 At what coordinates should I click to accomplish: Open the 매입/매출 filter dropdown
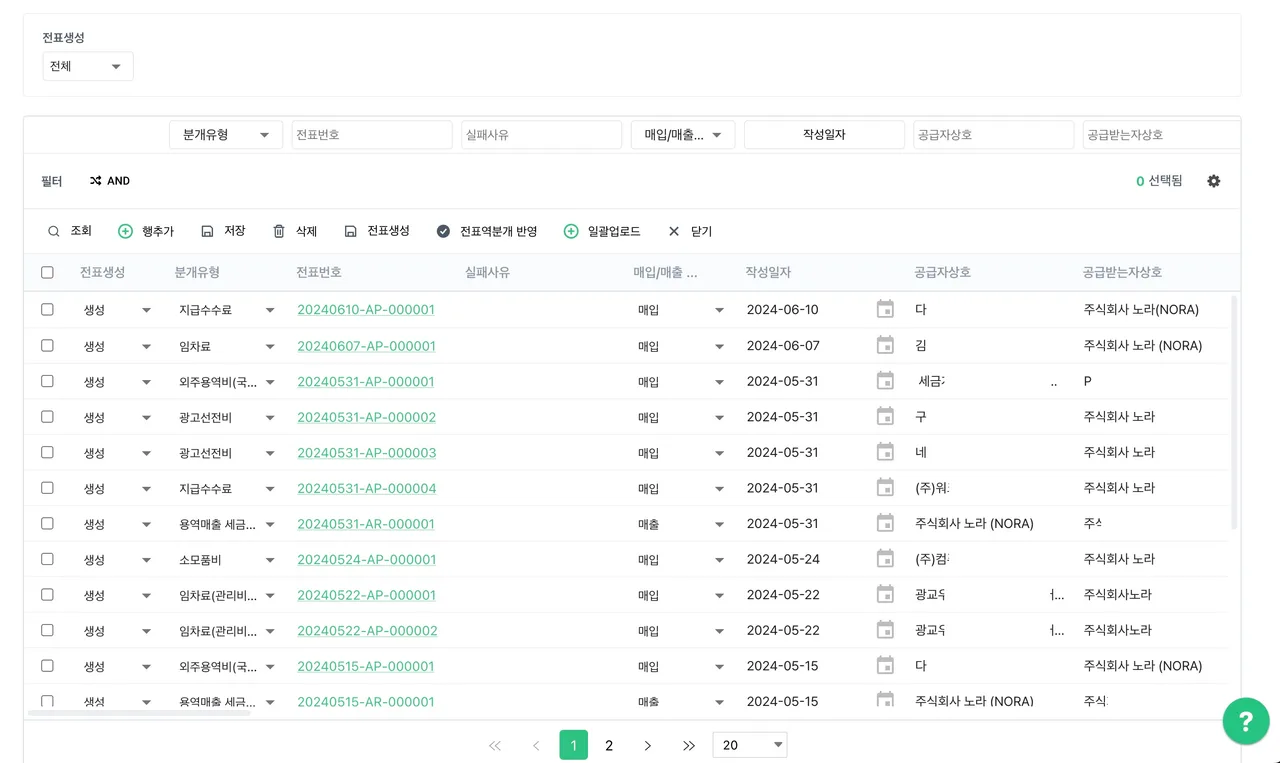click(x=683, y=134)
